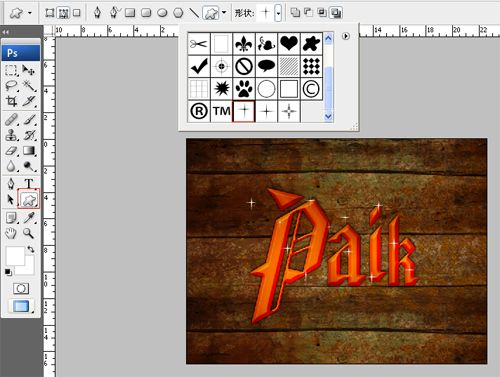Select the Dodge tool
The width and height of the screenshot is (500, 377).
(x=29, y=166)
